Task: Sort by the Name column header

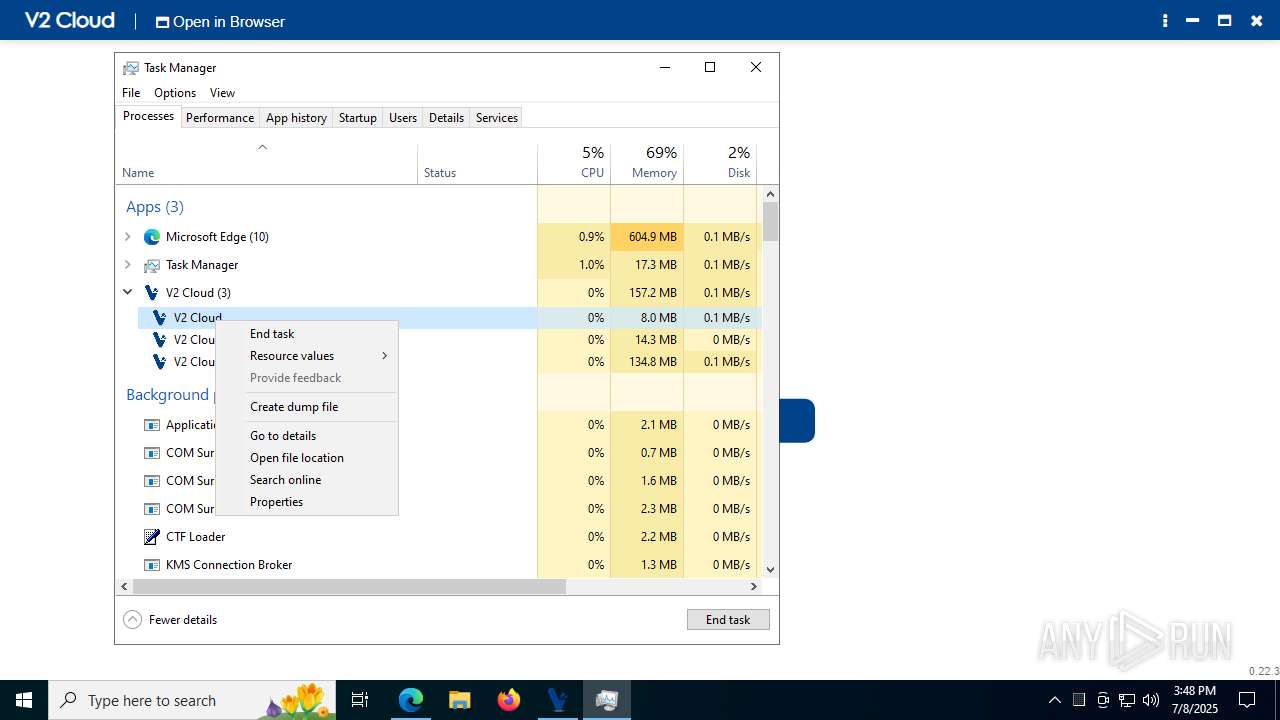Action: tap(266, 163)
